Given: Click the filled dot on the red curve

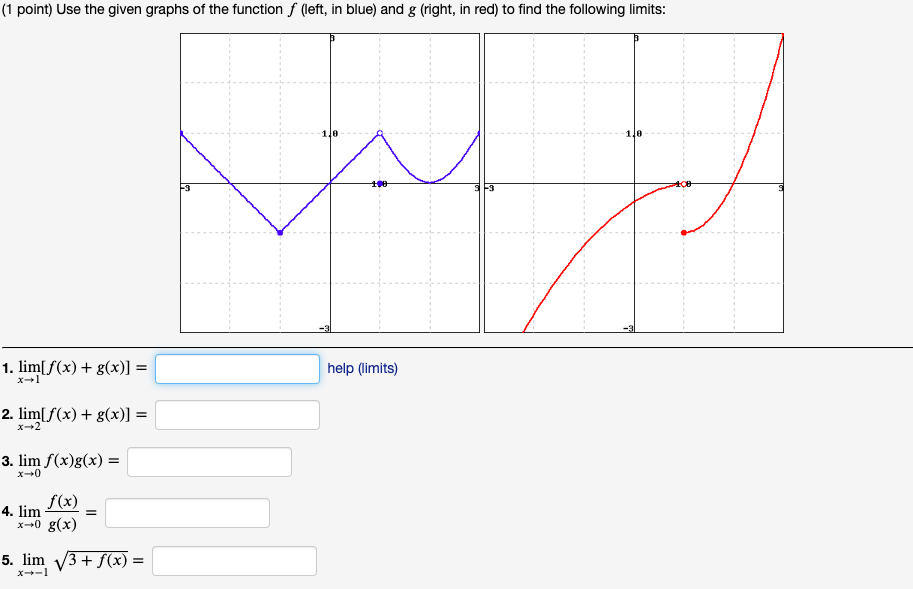Looking at the screenshot, I should (x=684, y=233).
